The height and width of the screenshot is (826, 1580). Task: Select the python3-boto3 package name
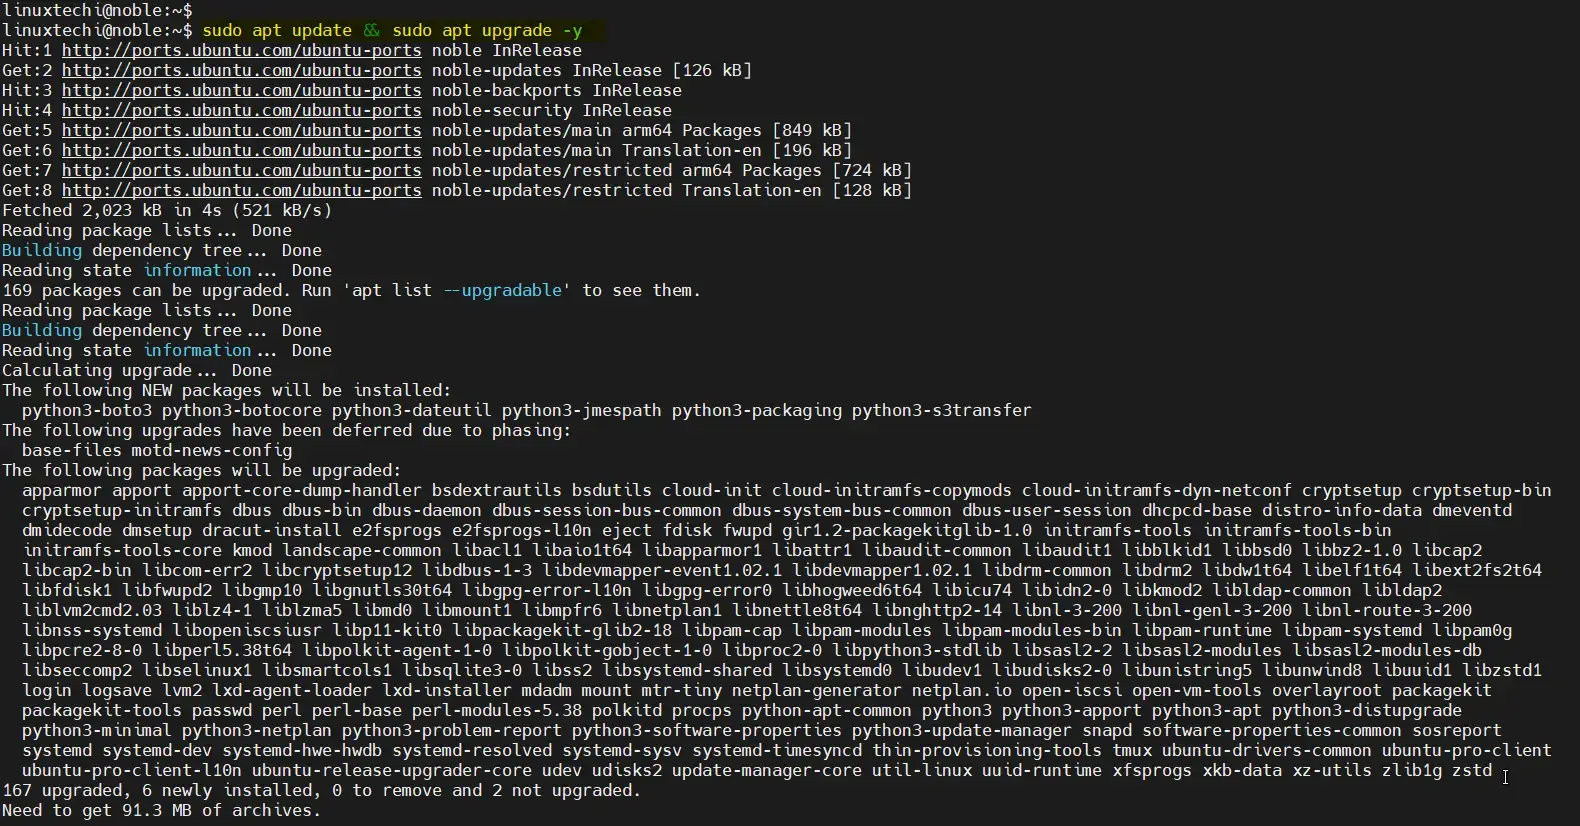[x=87, y=410]
